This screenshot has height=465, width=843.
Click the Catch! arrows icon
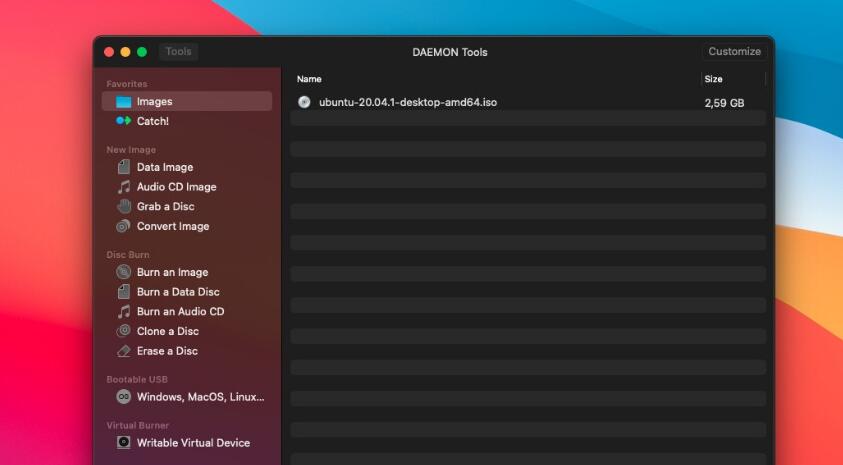(124, 121)
